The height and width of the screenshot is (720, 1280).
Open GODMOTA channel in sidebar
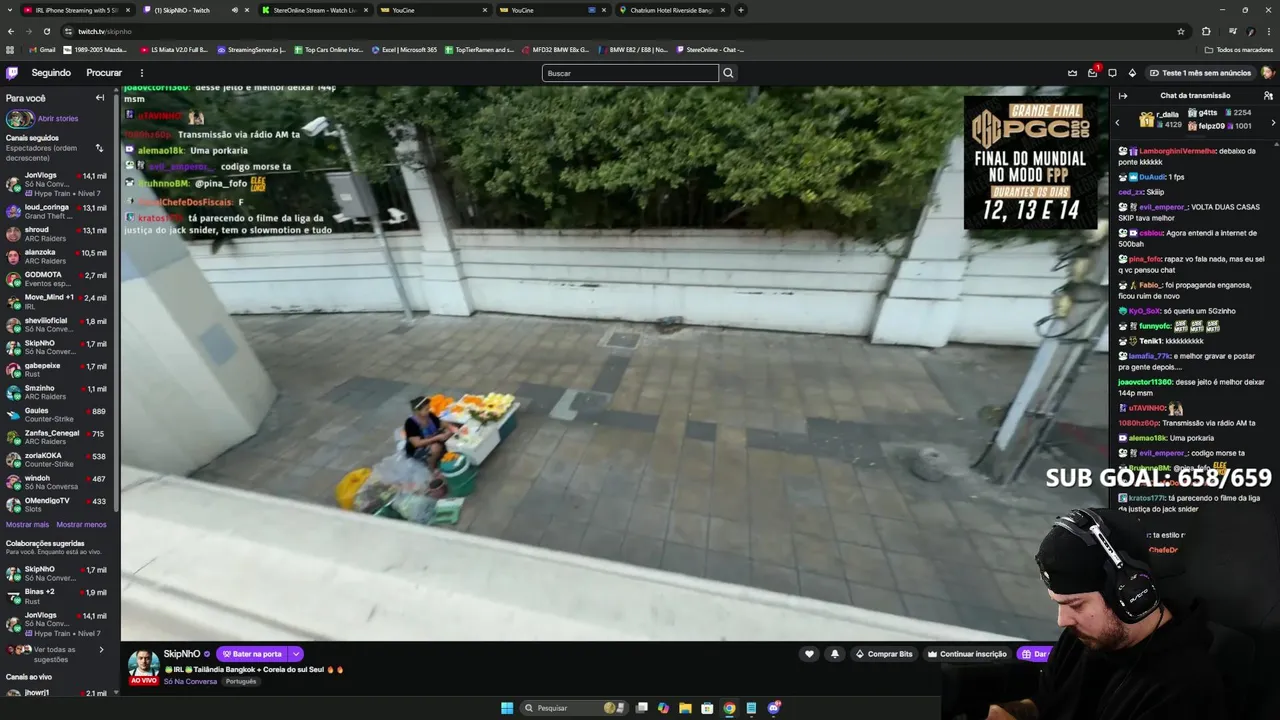(x=57, y=279)
